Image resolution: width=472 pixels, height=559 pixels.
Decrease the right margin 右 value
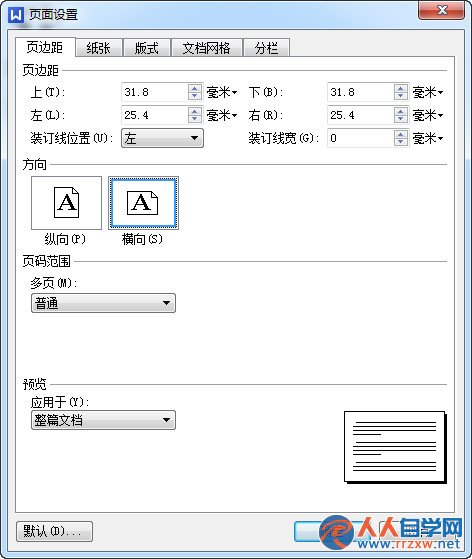click(400, 119)
